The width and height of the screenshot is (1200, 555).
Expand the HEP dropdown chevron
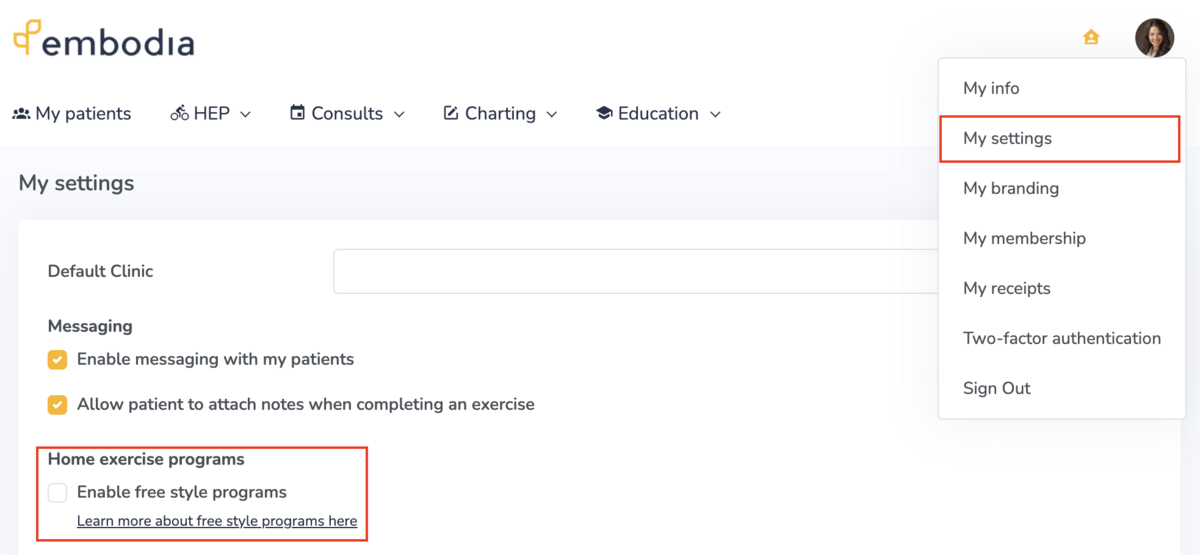pyautogui.click(x=246, y=115)
